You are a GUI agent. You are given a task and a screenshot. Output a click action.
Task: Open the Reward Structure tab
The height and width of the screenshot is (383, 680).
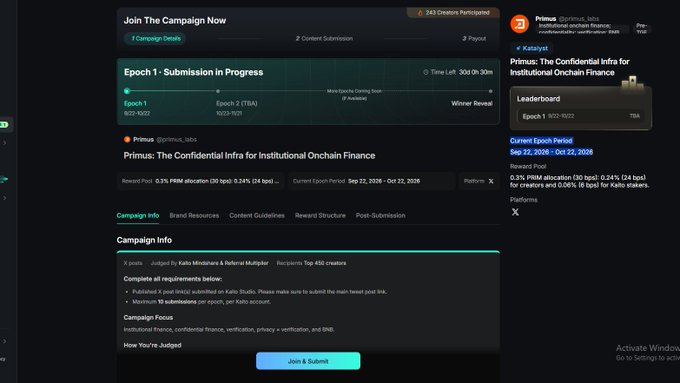tap(320, 216)
